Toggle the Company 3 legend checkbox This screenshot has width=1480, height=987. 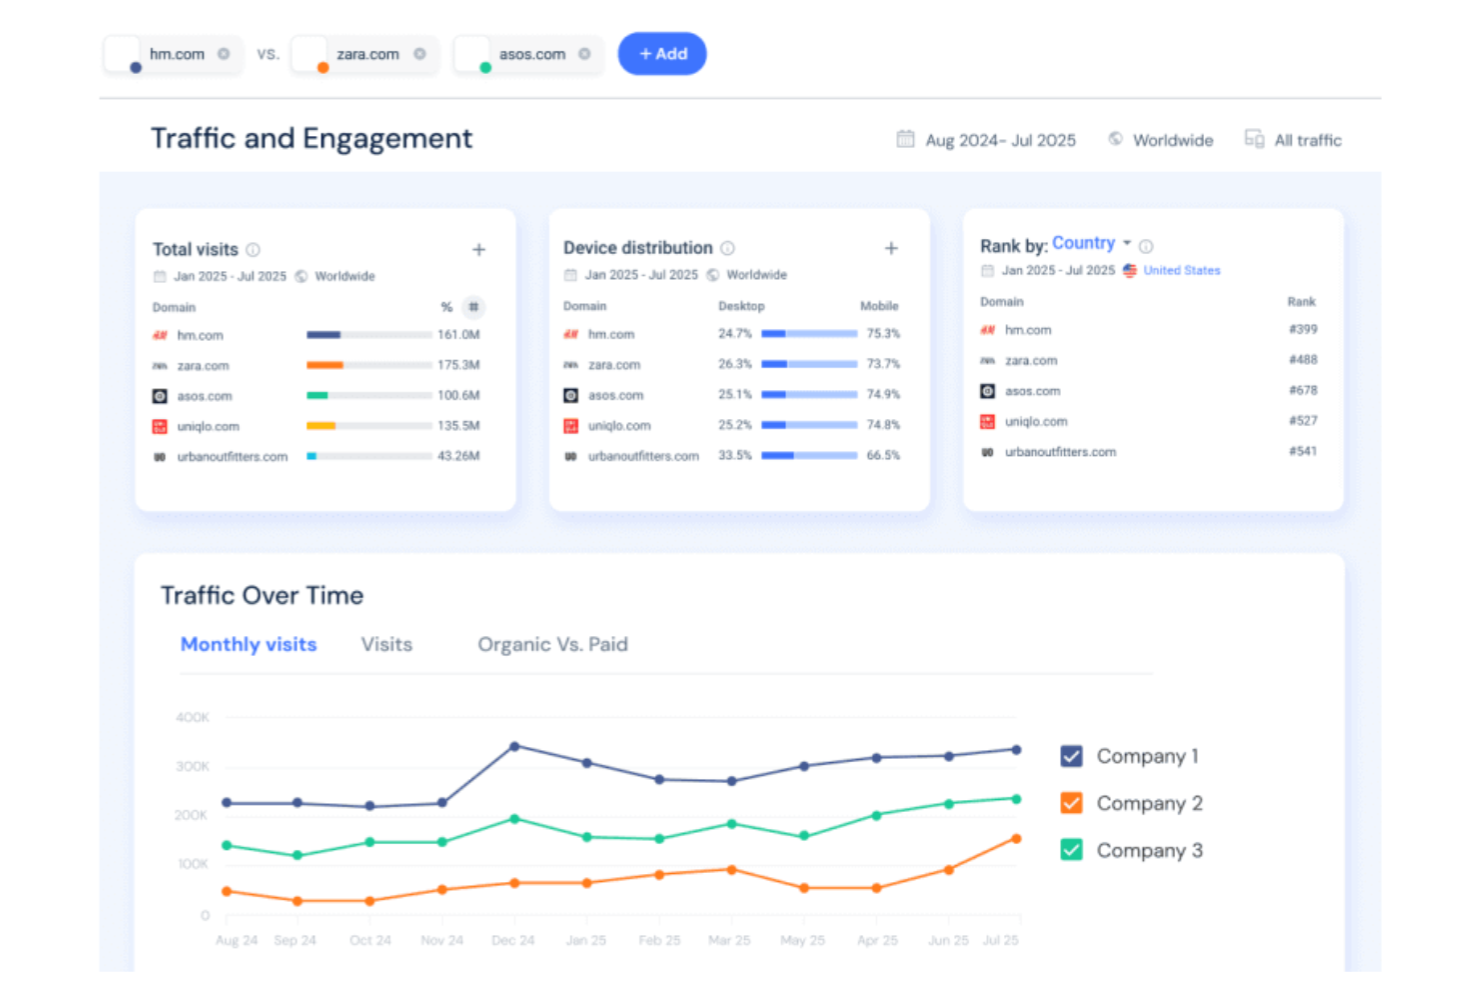click(1071, 849)
